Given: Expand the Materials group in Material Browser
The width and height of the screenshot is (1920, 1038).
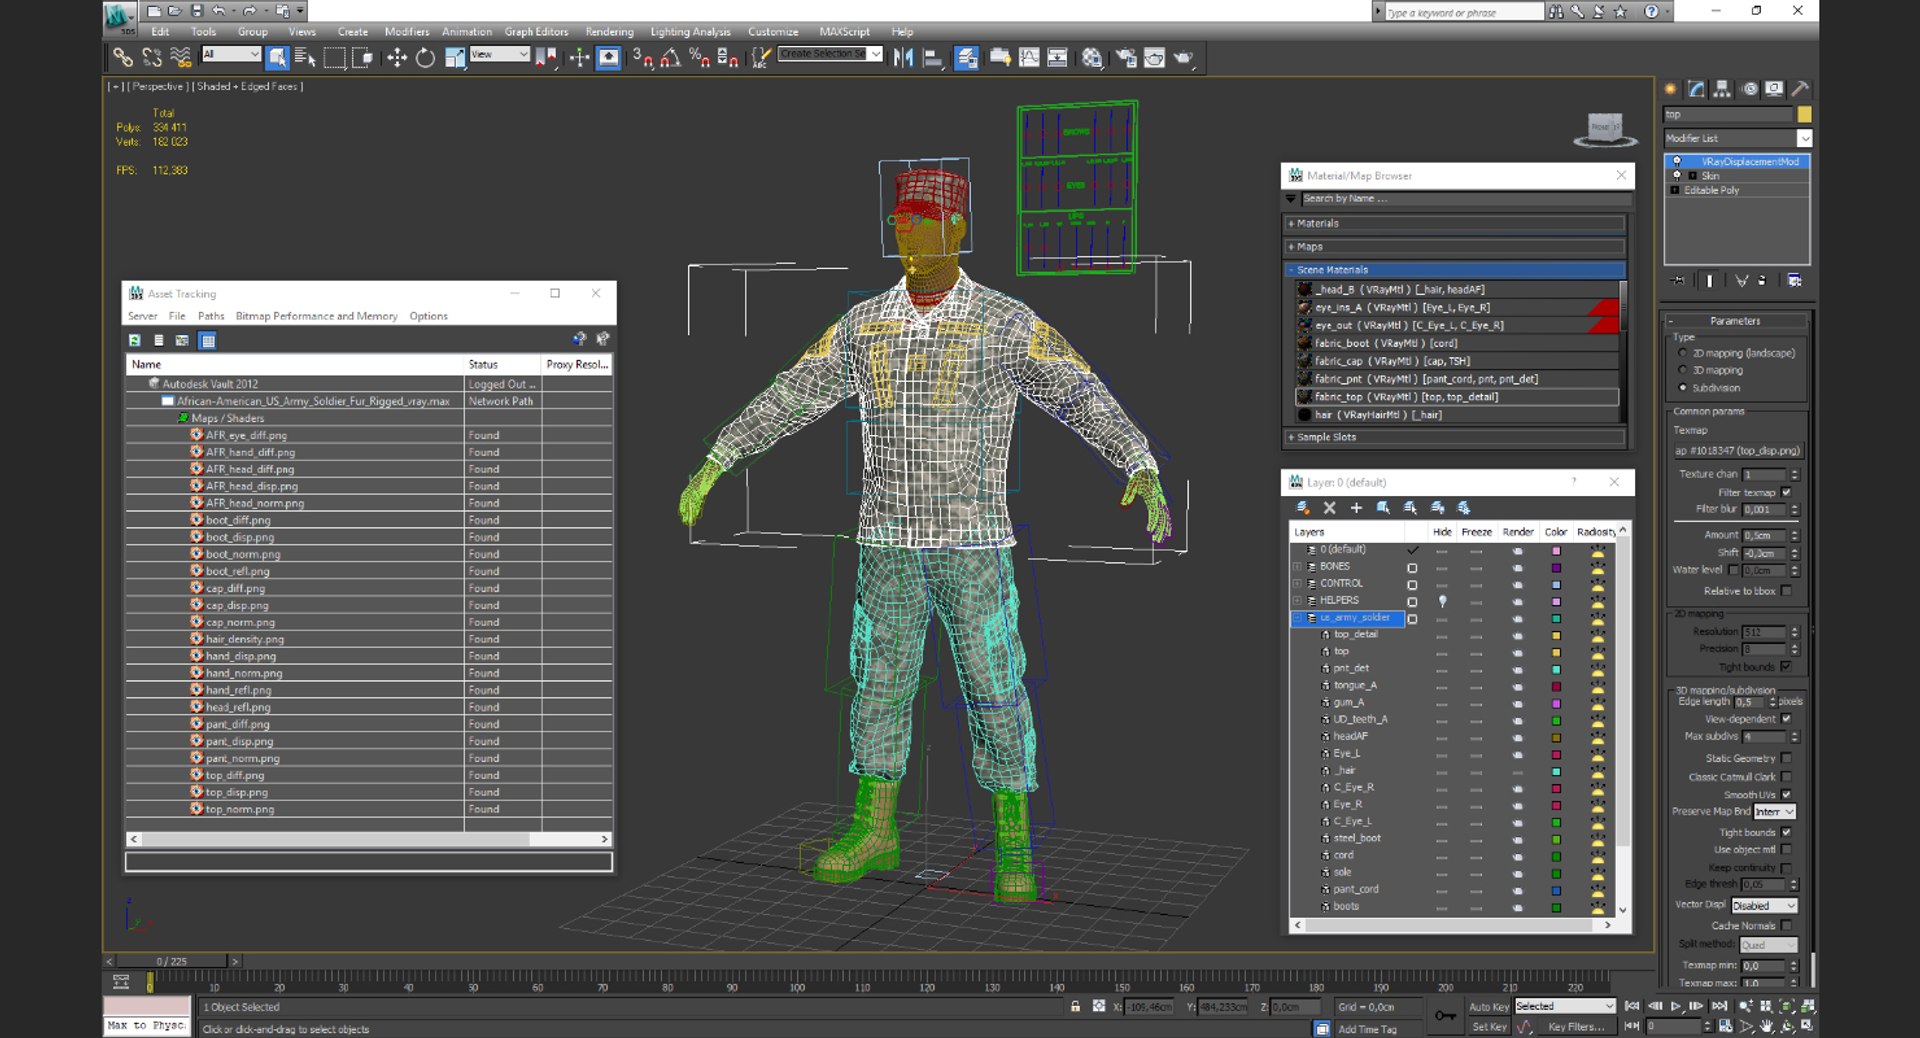Looking at the screenshot, I should (1456, 224).
